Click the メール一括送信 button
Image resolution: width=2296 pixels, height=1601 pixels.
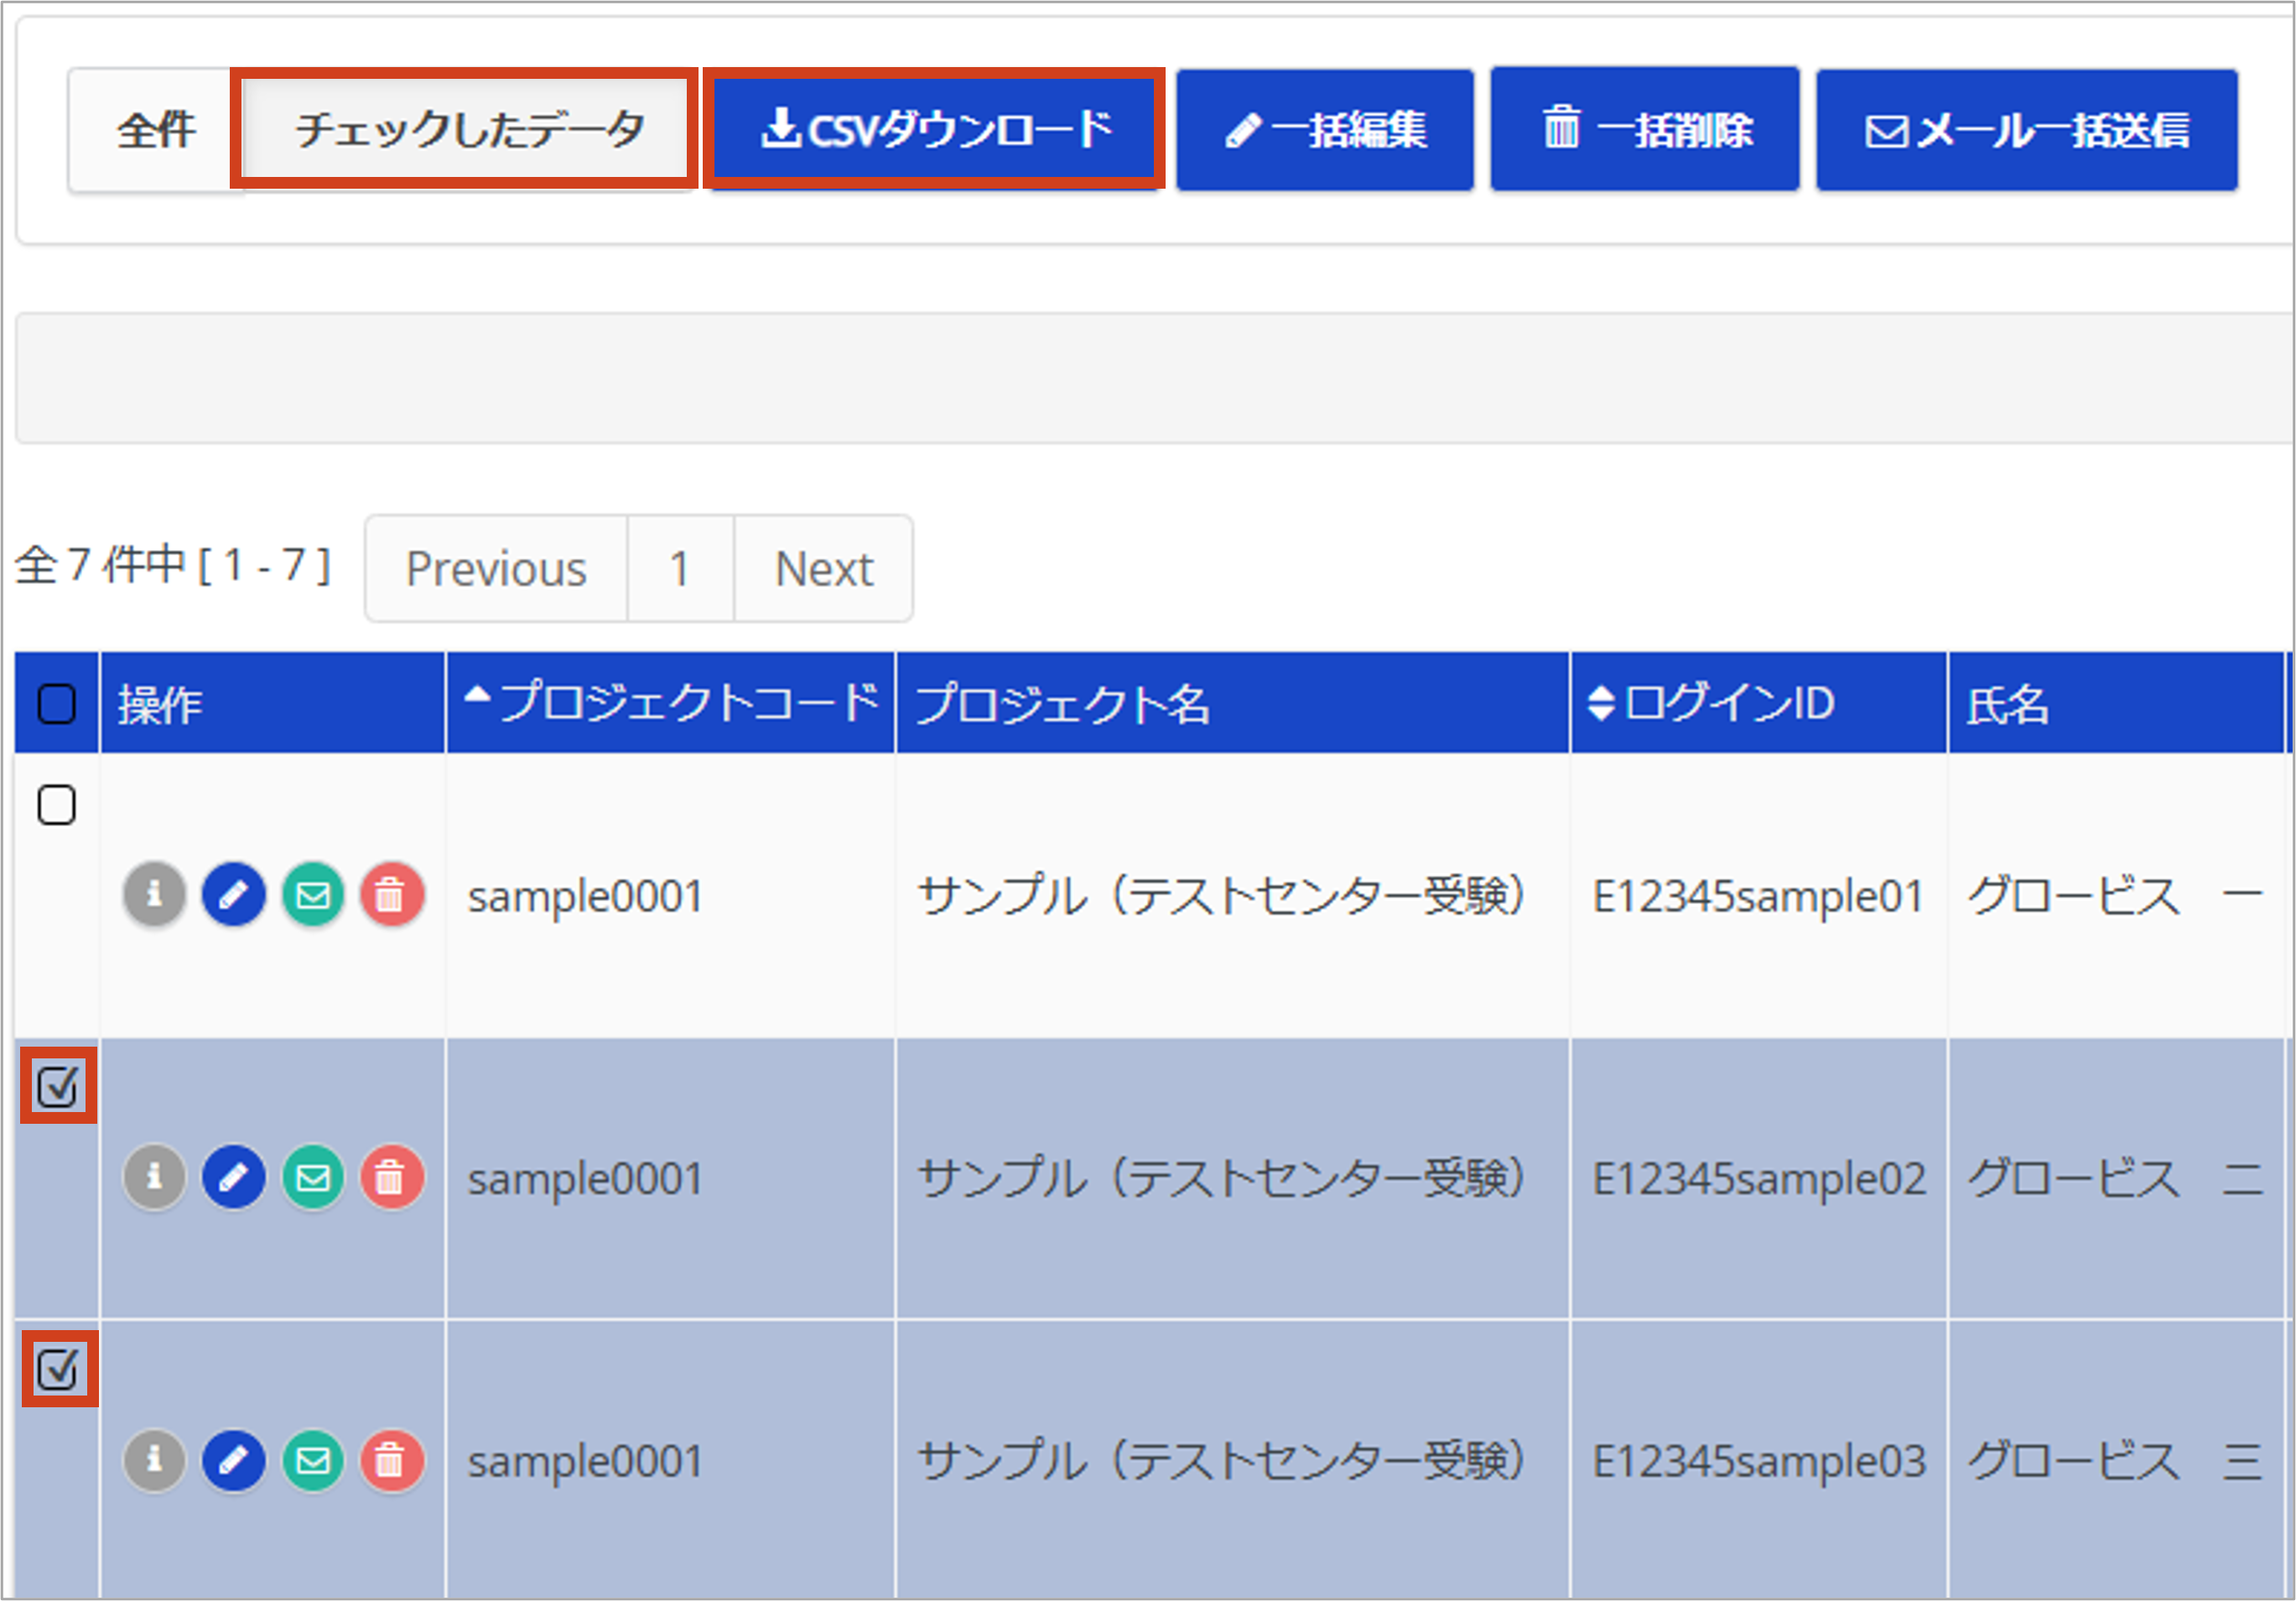click(2026, 130)
